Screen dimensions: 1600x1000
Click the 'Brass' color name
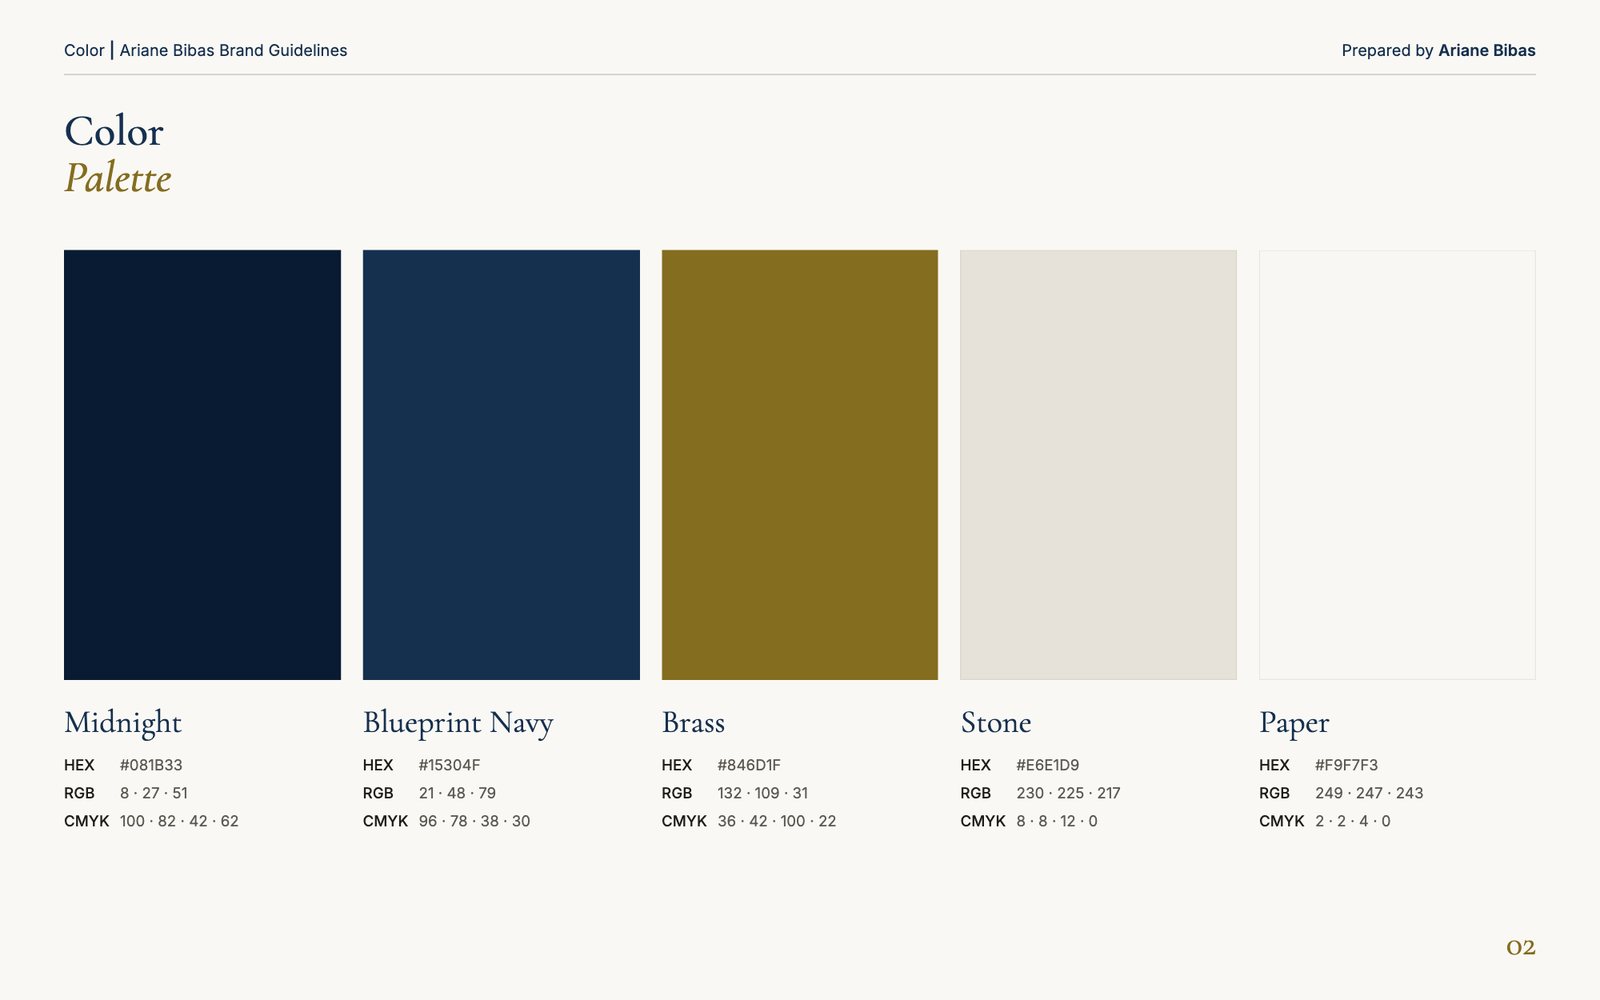click(x=693, y=723)
